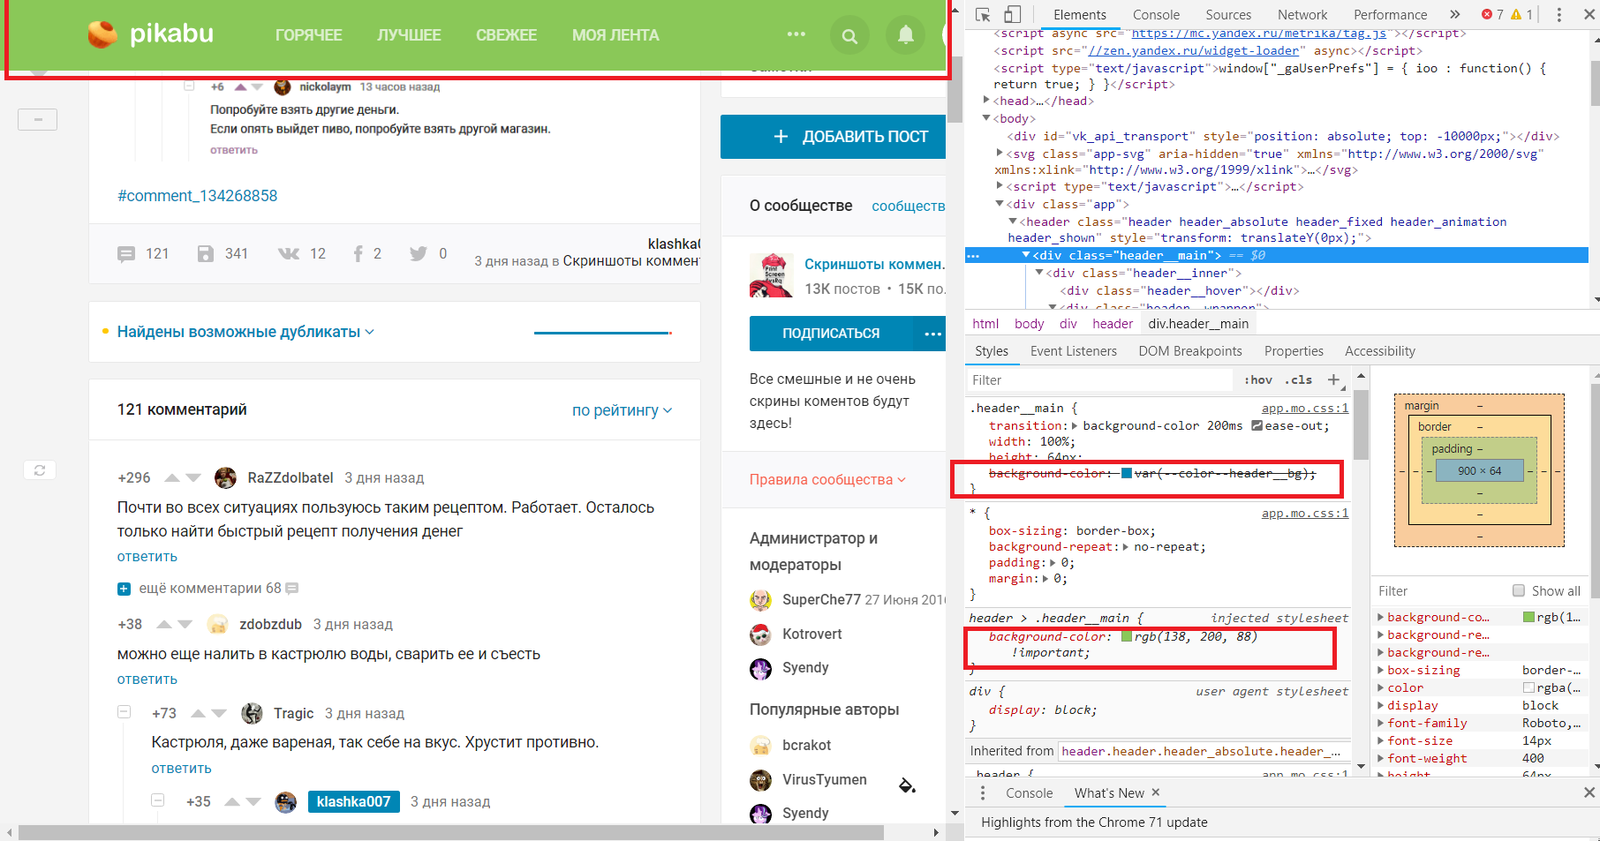The image size is (1600, 841).
Task: Click the Twitter share icon under post
Action: pyautogui.click(x=418, y=254)
